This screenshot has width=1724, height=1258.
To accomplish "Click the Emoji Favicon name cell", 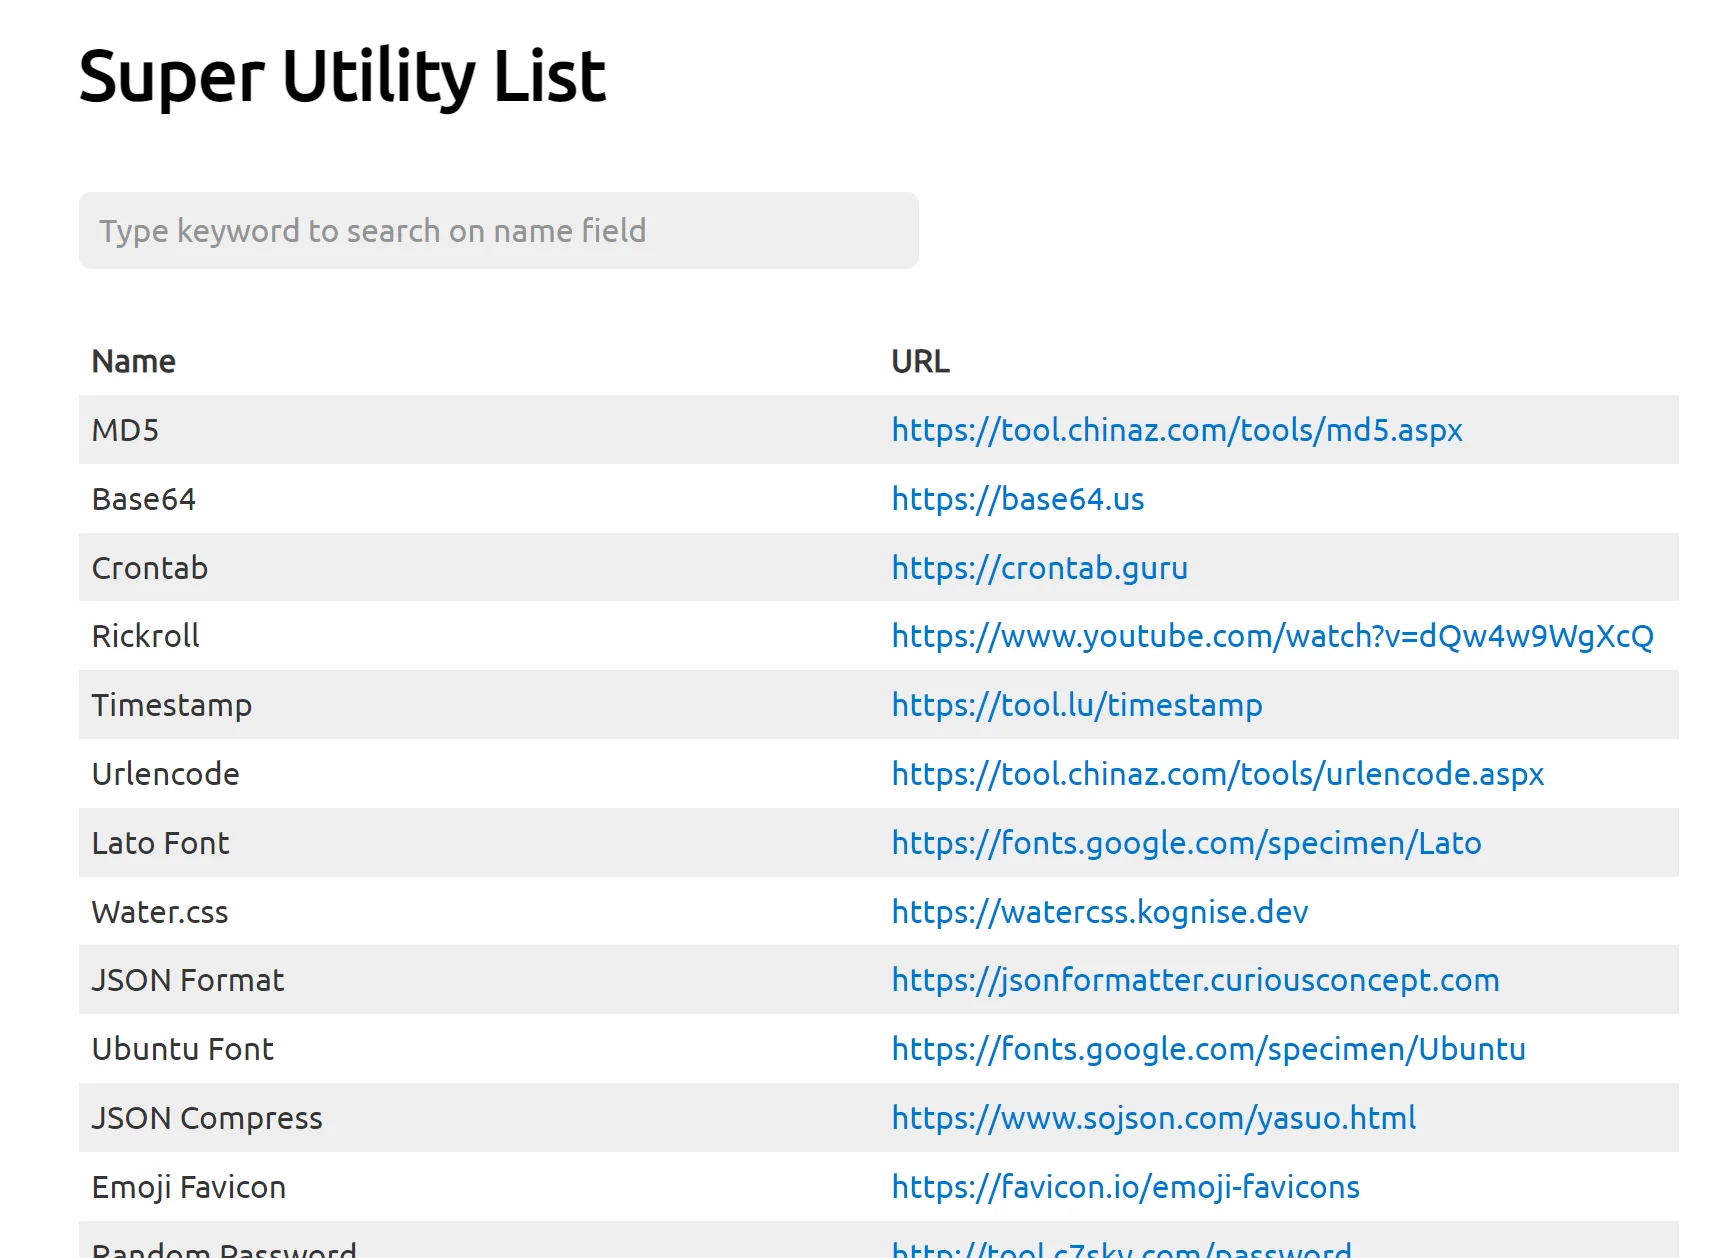I will 479,1187.
